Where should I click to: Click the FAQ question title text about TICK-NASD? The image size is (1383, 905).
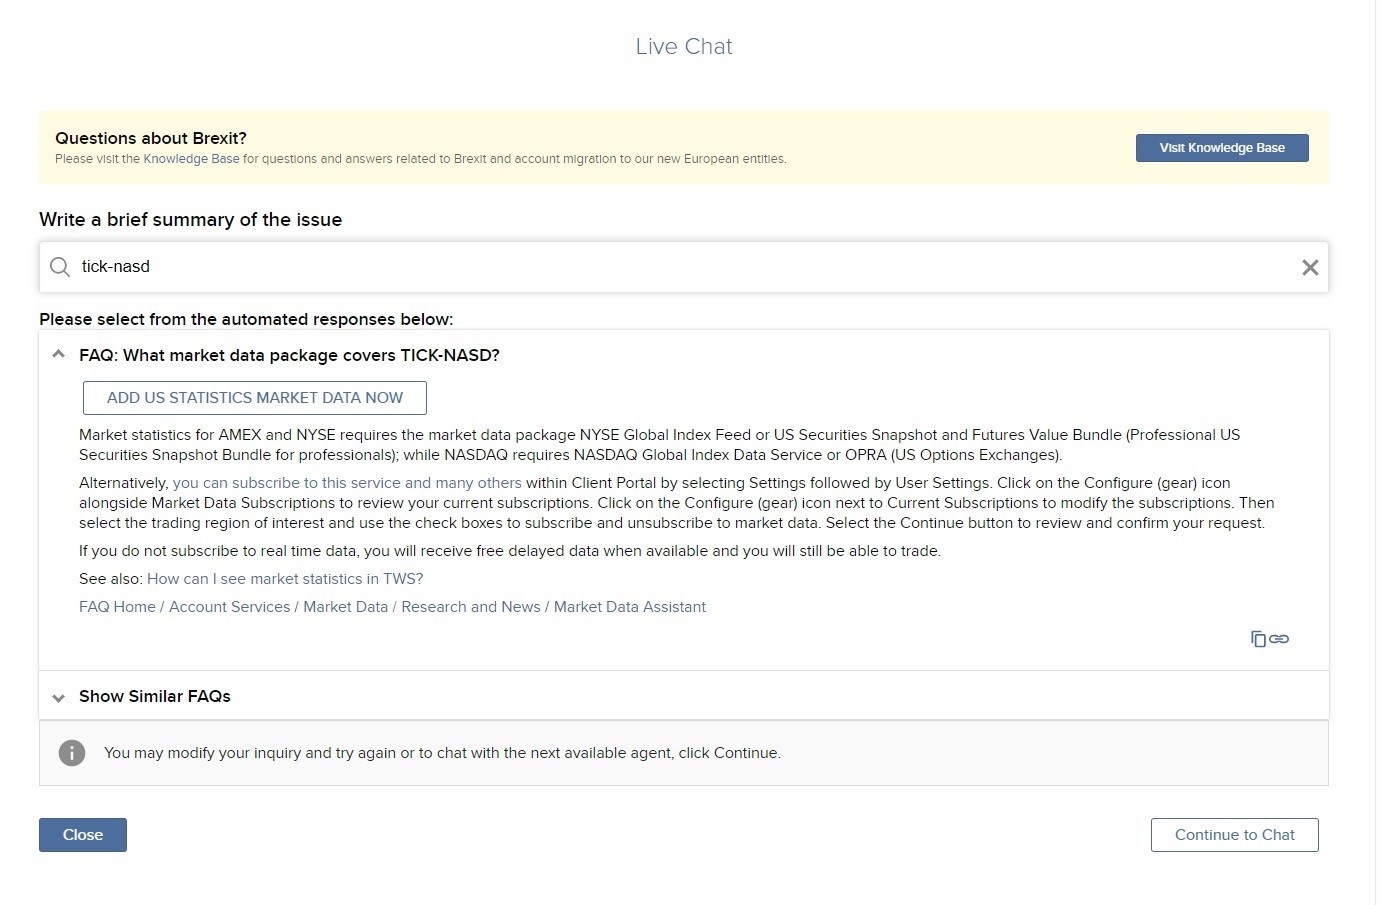click(x=289, y=355)
